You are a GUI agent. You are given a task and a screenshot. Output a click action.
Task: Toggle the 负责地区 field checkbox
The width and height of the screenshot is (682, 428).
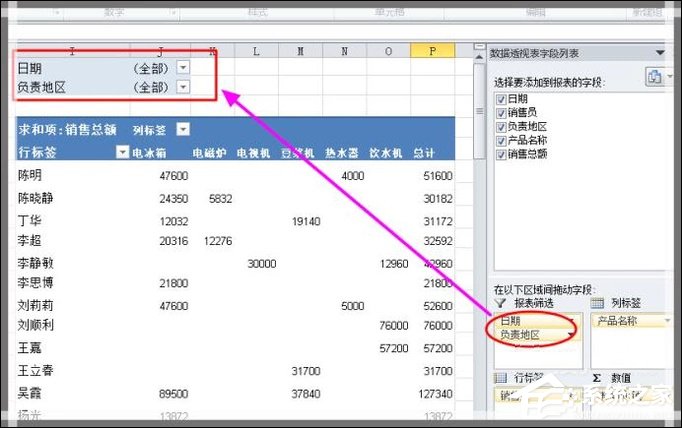(x=501, y=127)
